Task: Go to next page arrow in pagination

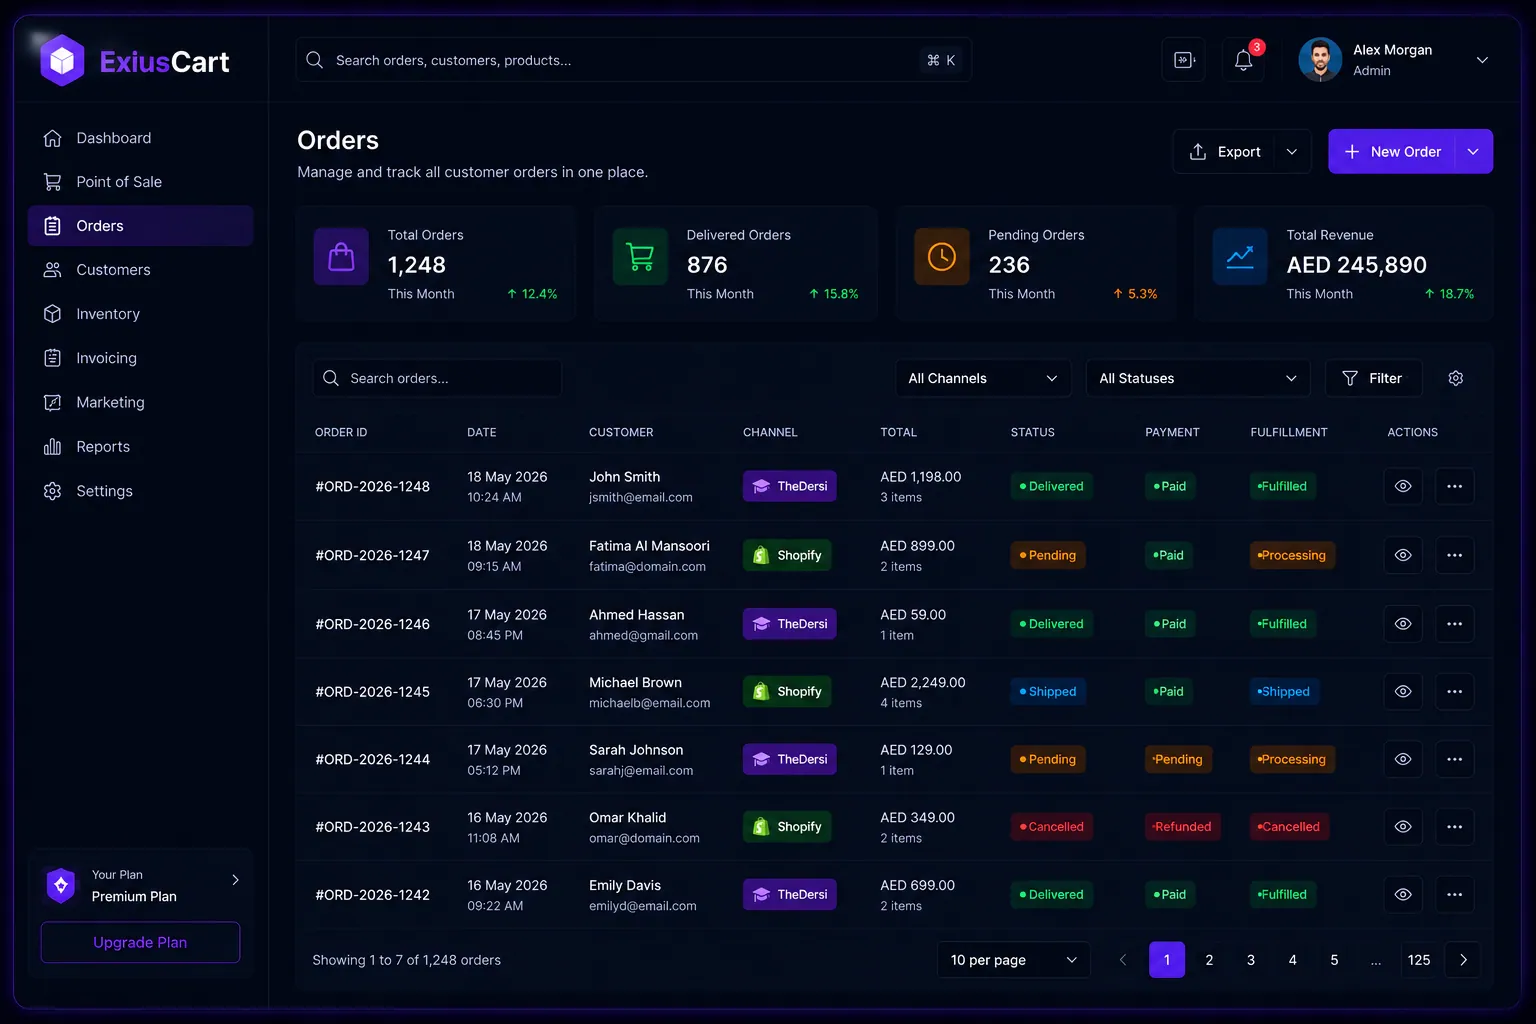Action: [1463, 960]
